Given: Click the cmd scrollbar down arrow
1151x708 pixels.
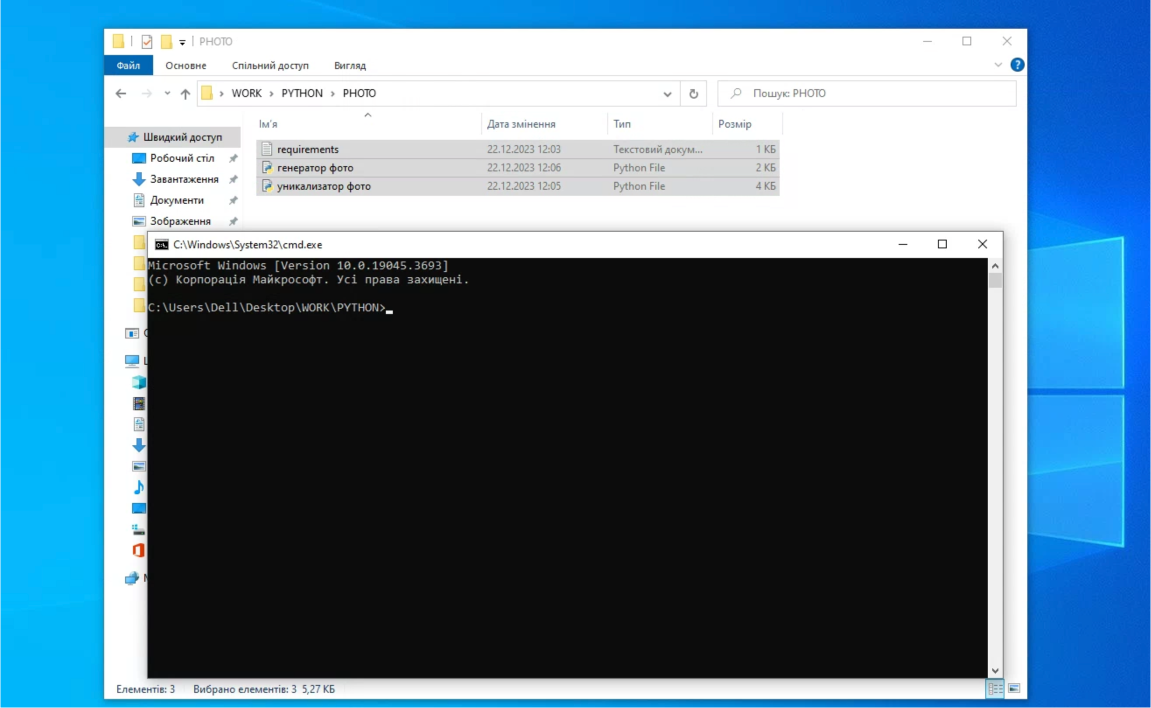Looking at the screenshot, I should coord(995,671).
